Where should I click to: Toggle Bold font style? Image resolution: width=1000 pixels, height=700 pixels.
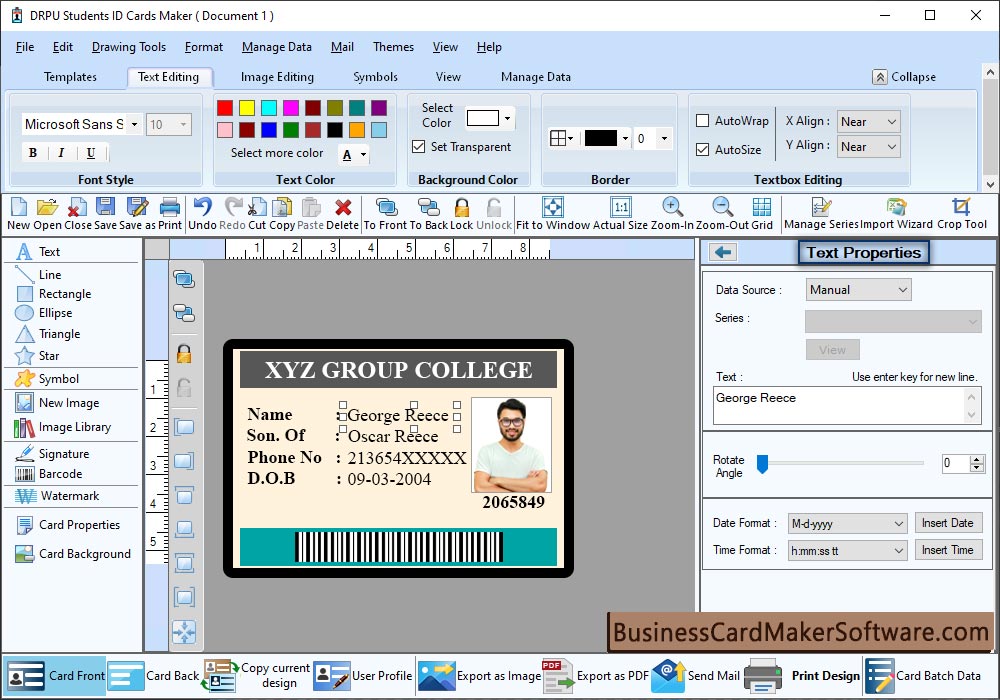pyautogui.click(x=33, y=152)
